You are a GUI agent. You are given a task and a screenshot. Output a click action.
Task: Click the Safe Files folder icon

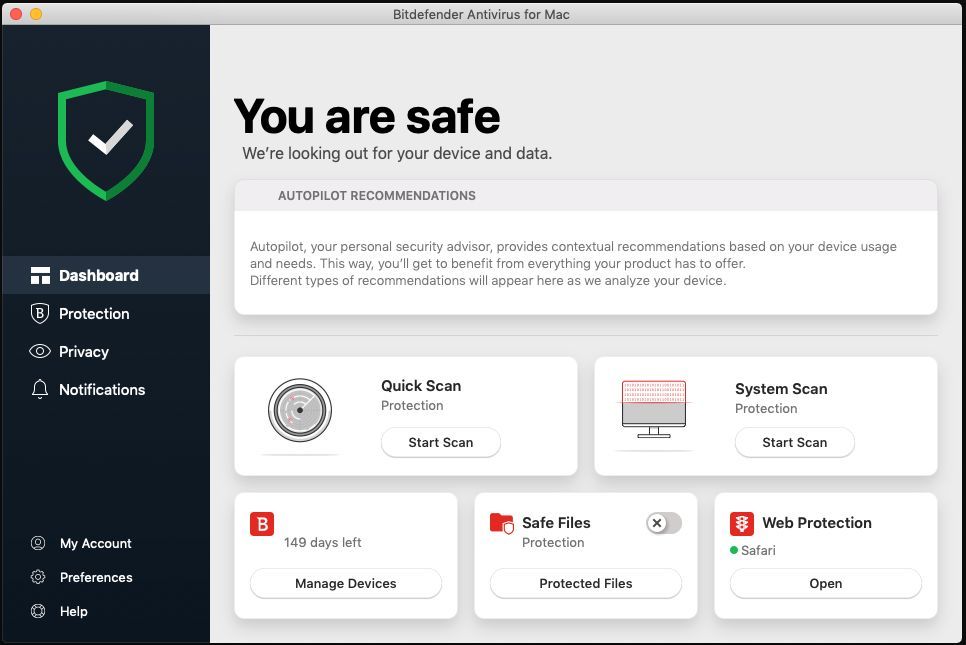point(501,523)
